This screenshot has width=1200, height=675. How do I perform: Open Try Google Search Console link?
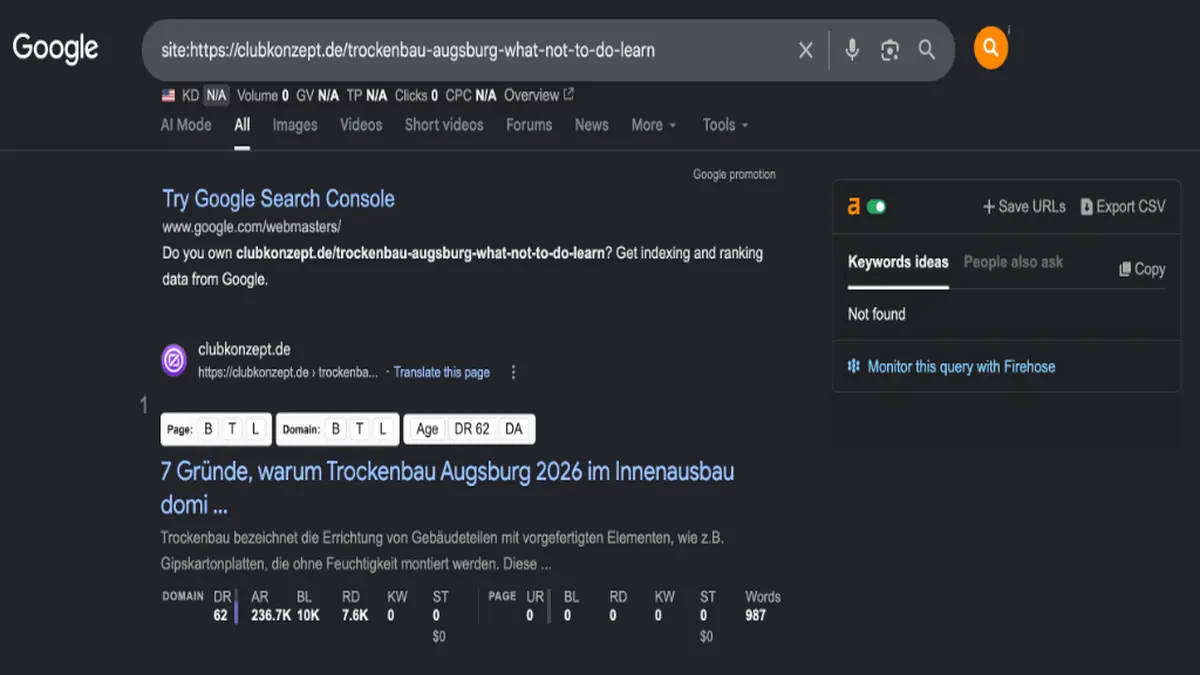279,199
